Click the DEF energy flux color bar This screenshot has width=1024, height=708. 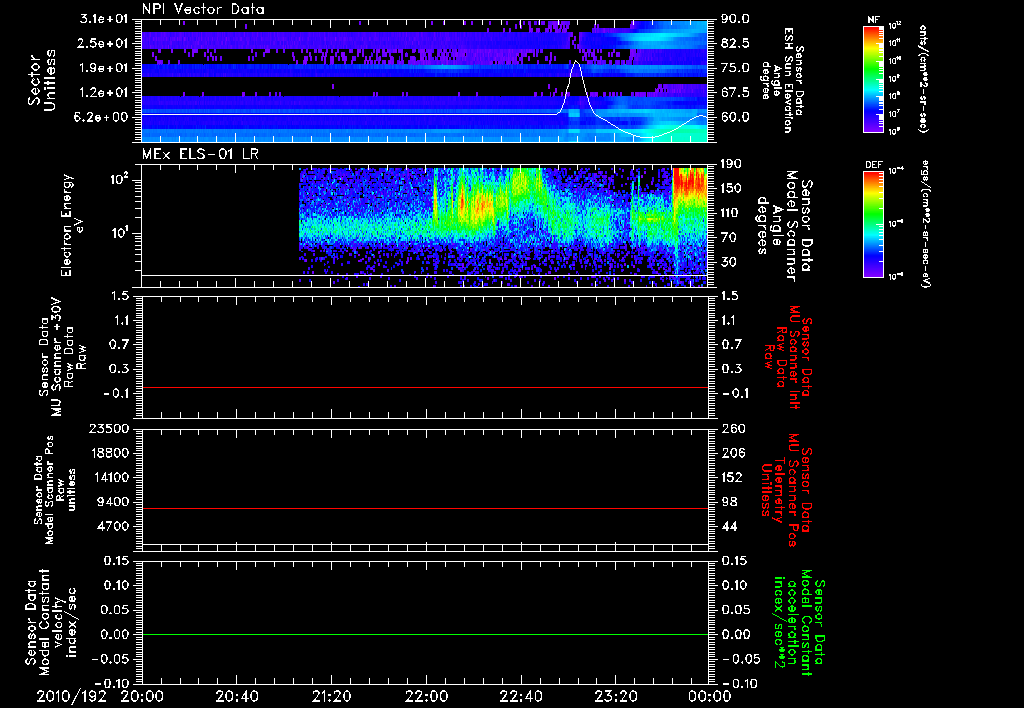point(874,224)
